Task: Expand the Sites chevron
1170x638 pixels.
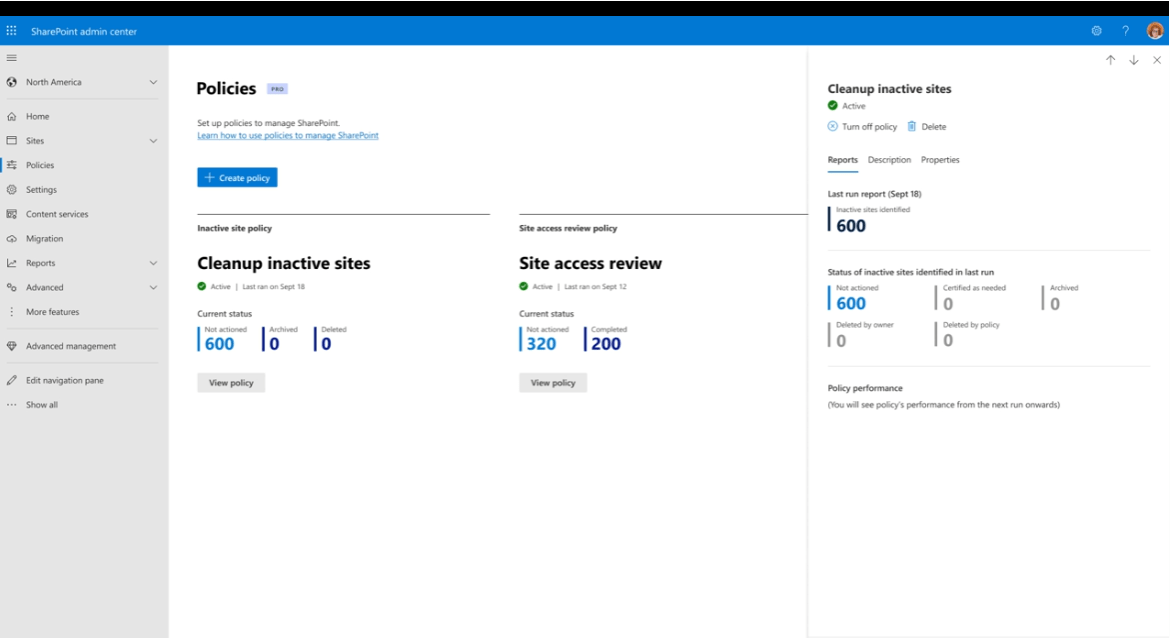Action: [x=153, y=140]
